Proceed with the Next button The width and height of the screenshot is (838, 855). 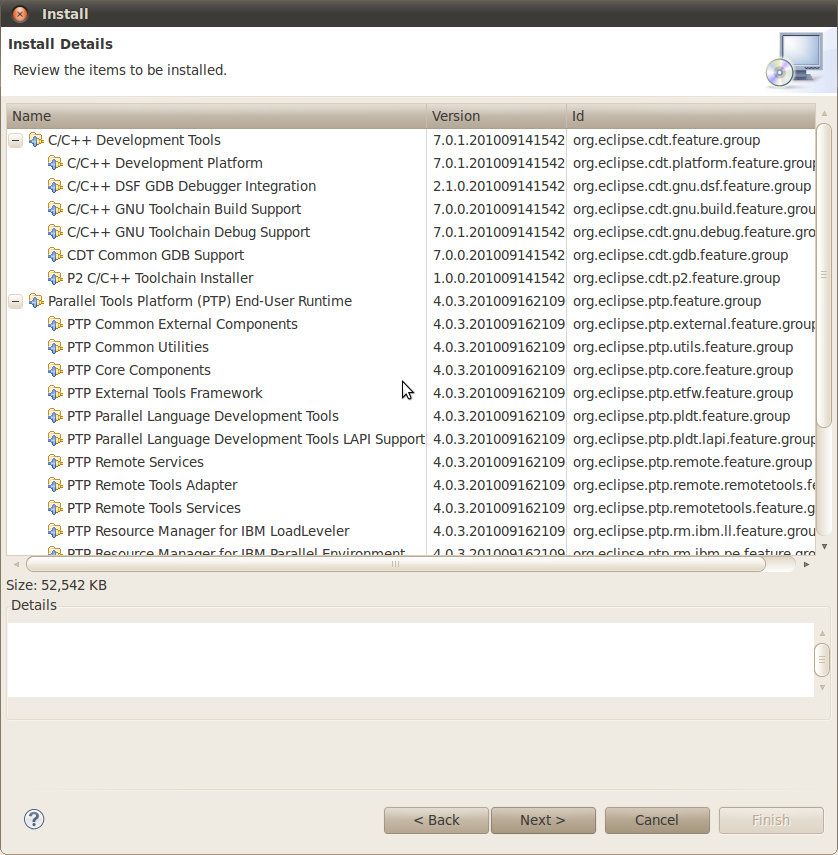pos(543,820)
